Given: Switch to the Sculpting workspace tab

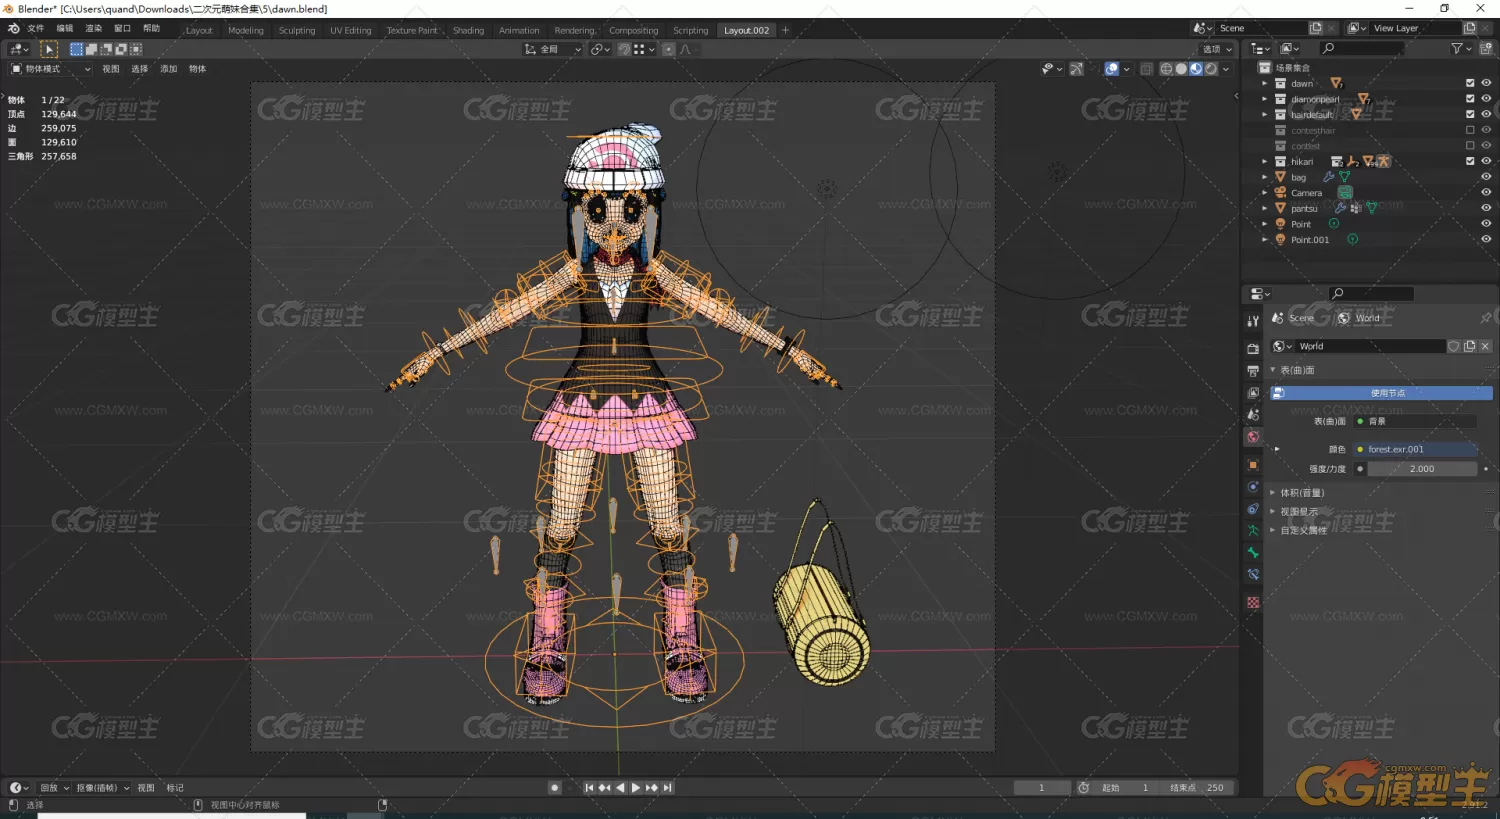Looking at the screenshot, I should pos(297,30).
